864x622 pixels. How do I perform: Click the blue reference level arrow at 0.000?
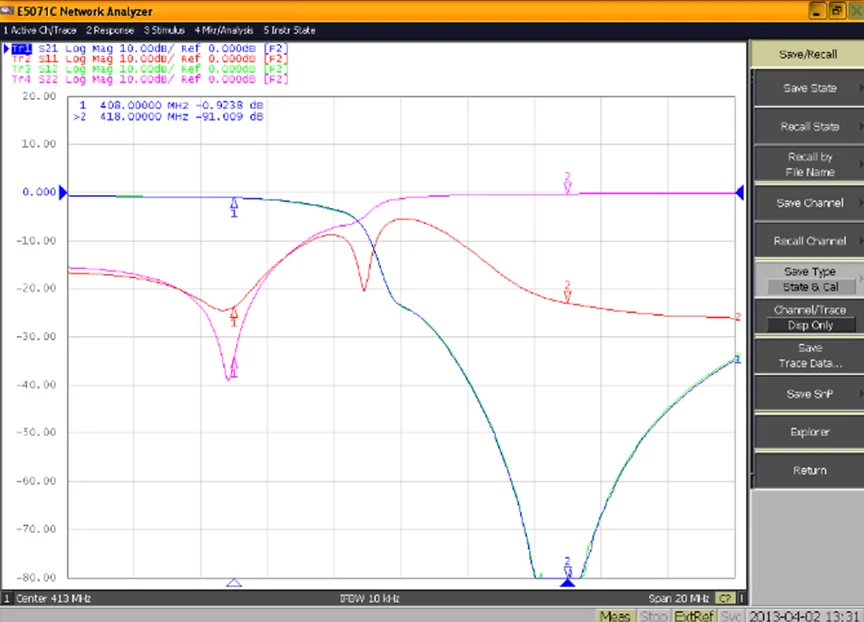click(x=62, y=192)
